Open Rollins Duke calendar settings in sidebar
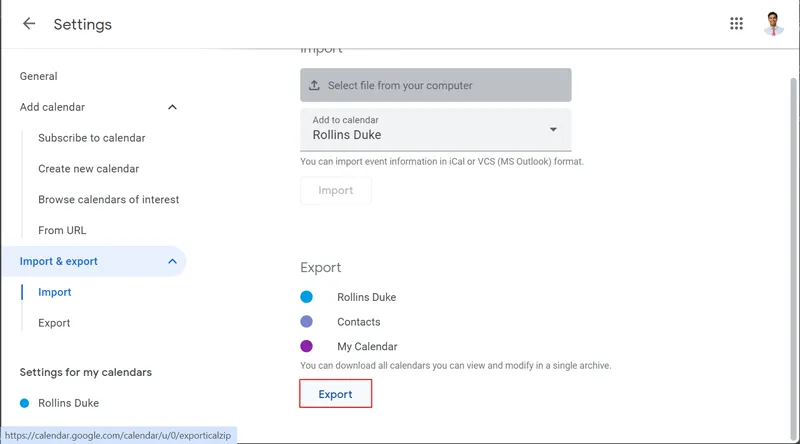Screen dimensions: 800x444 tap(68, 403)
